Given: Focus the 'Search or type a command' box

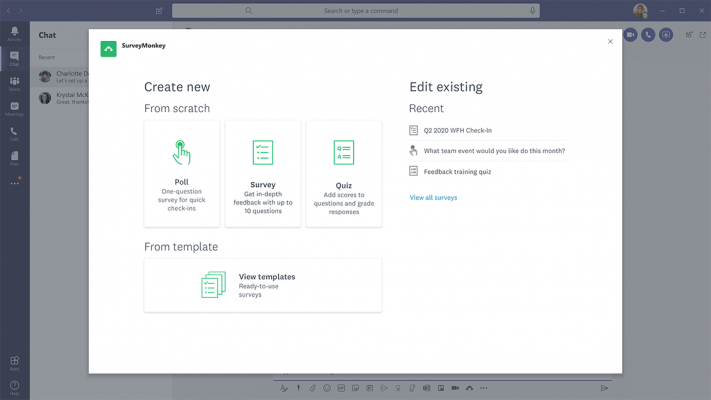Looking at the screenshot, I should pos(356,10).
